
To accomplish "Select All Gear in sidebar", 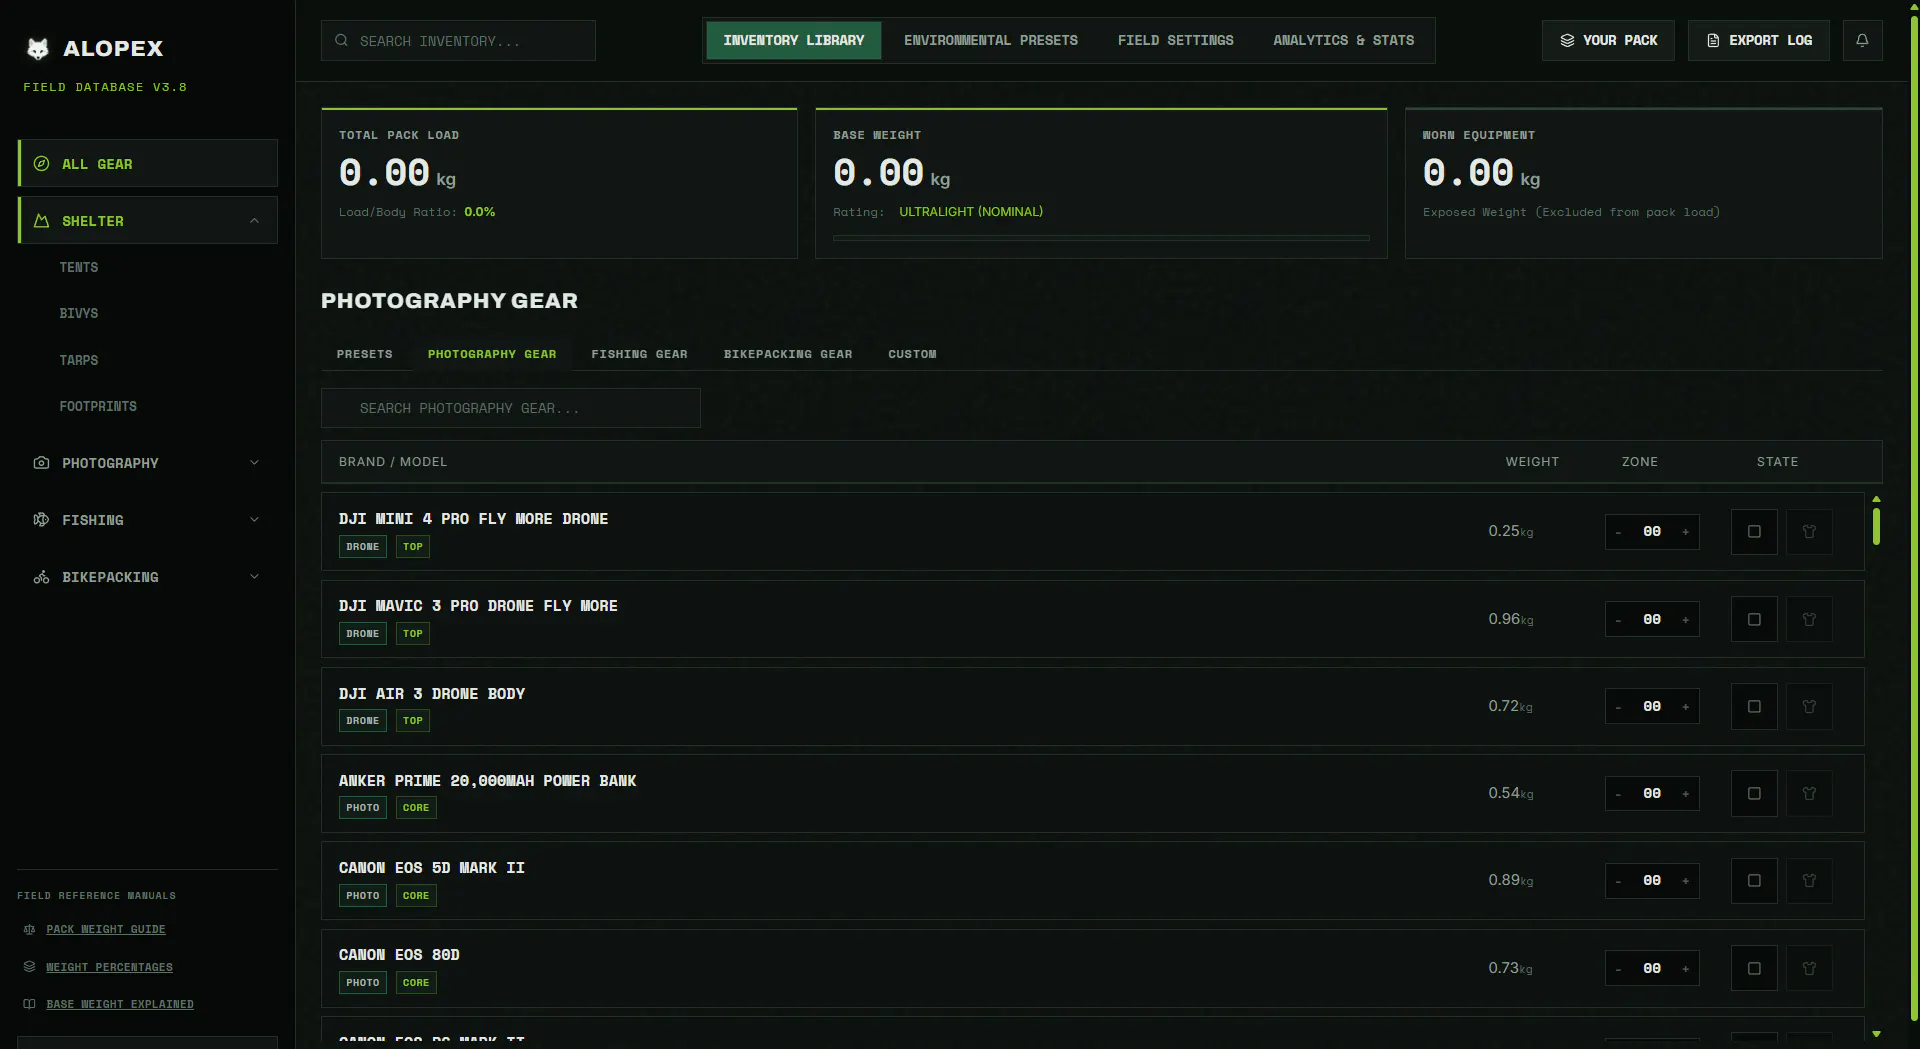I will [x=148, y=163].
